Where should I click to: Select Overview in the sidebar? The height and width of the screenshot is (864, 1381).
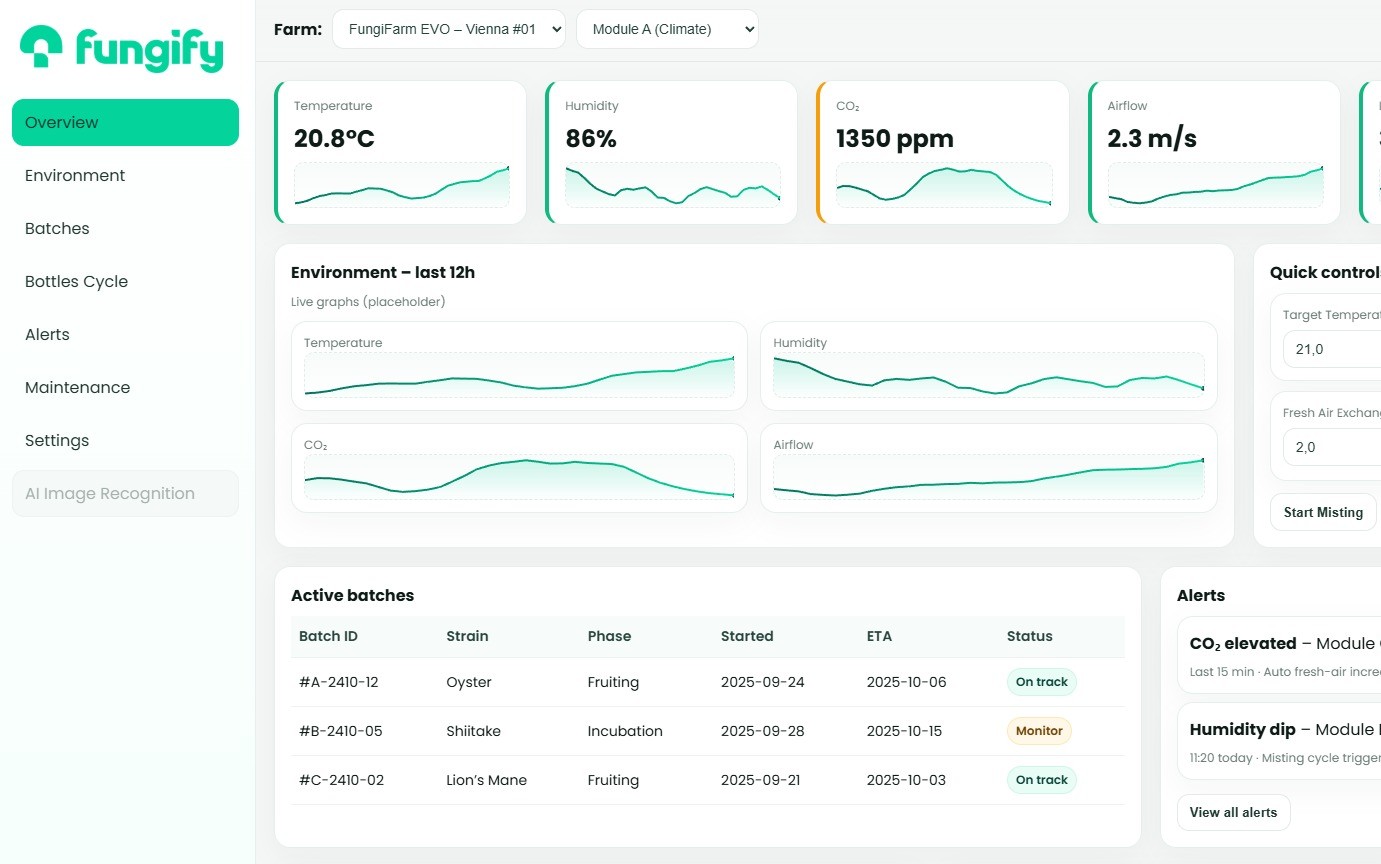(125, 122)
